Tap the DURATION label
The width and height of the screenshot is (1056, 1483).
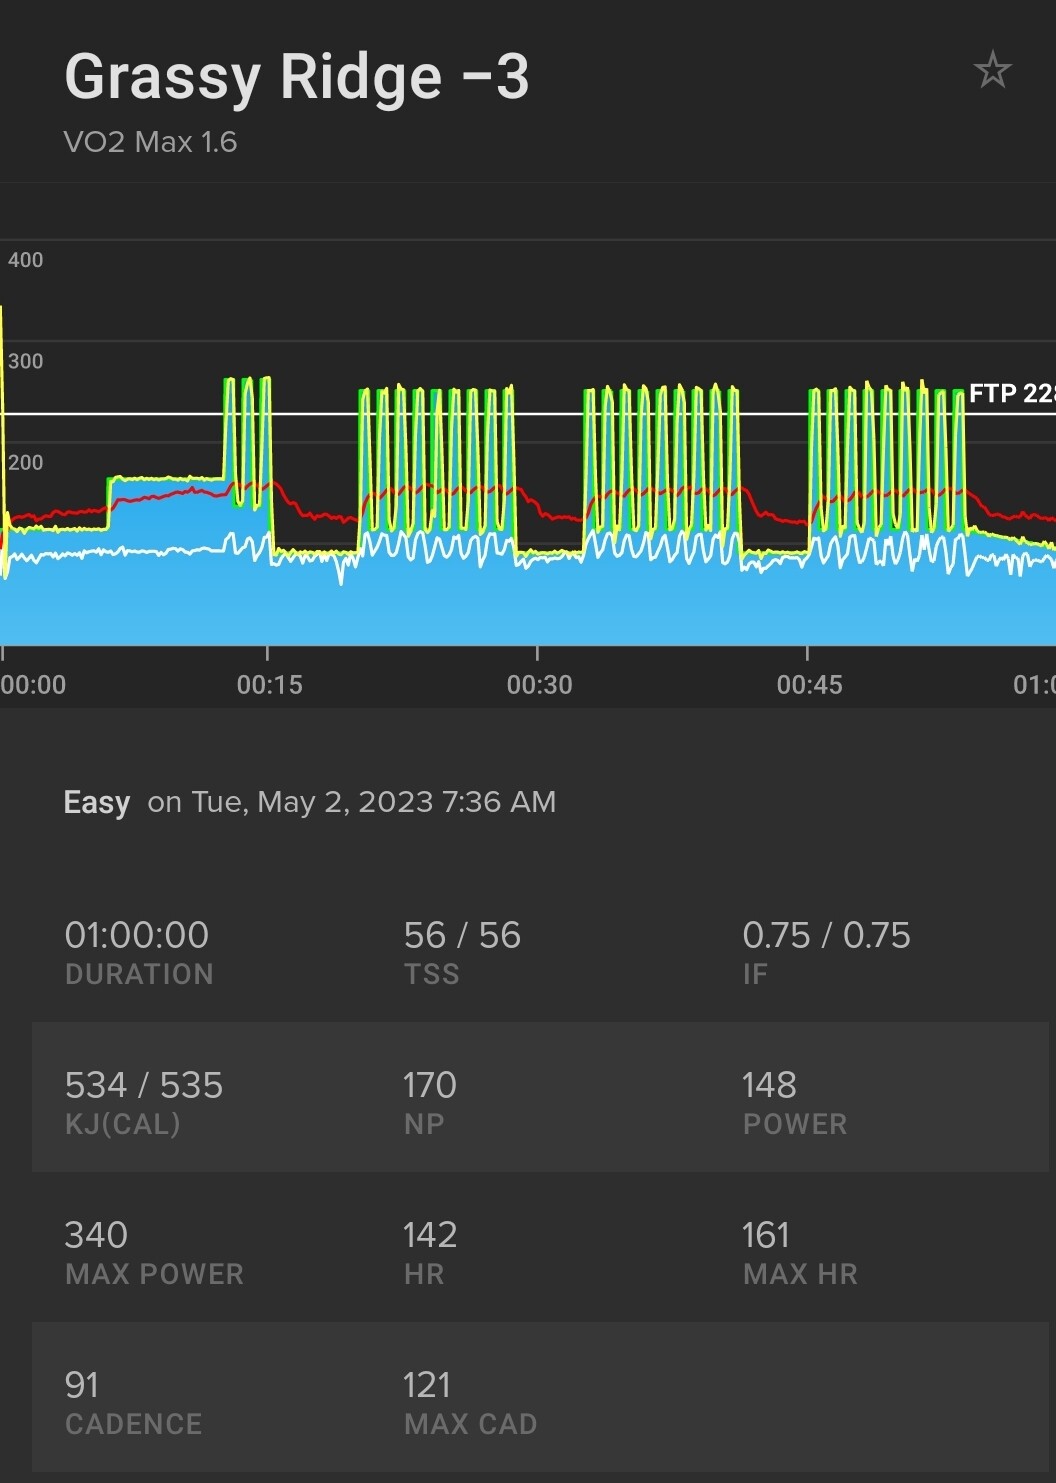pos(139,974)
